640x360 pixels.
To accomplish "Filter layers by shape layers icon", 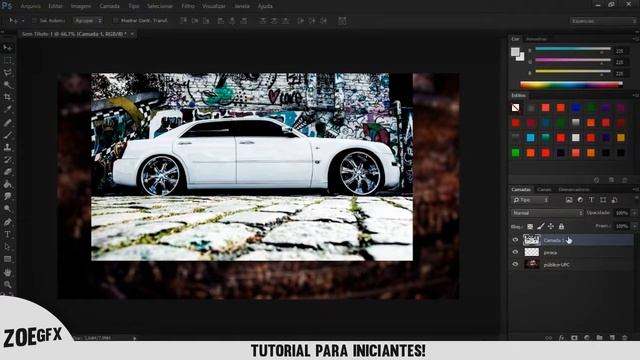I will tap(603, 200).
